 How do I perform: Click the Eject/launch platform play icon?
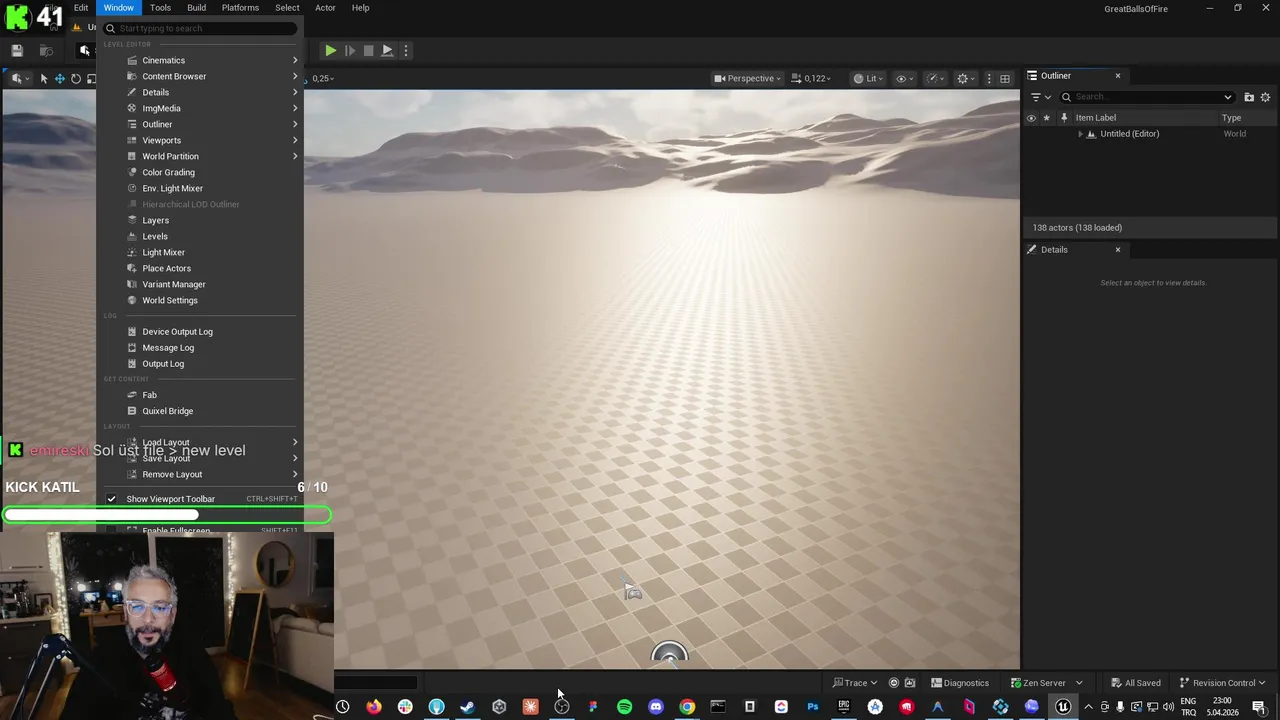[x=387, y=50]
